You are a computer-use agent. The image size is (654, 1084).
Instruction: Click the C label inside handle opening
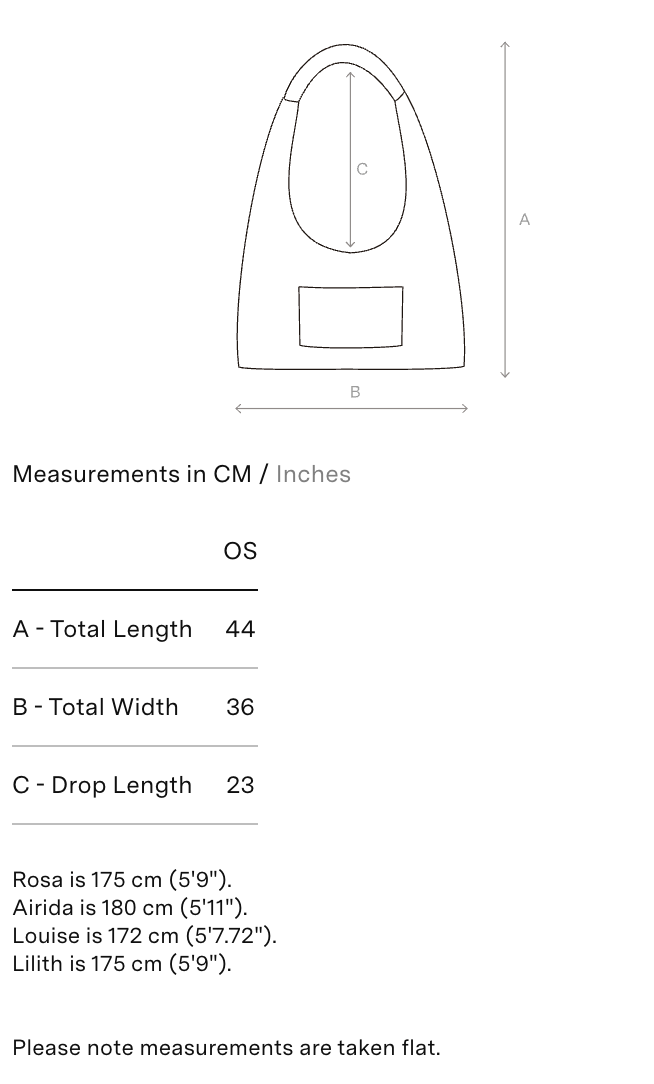point(362,169)
